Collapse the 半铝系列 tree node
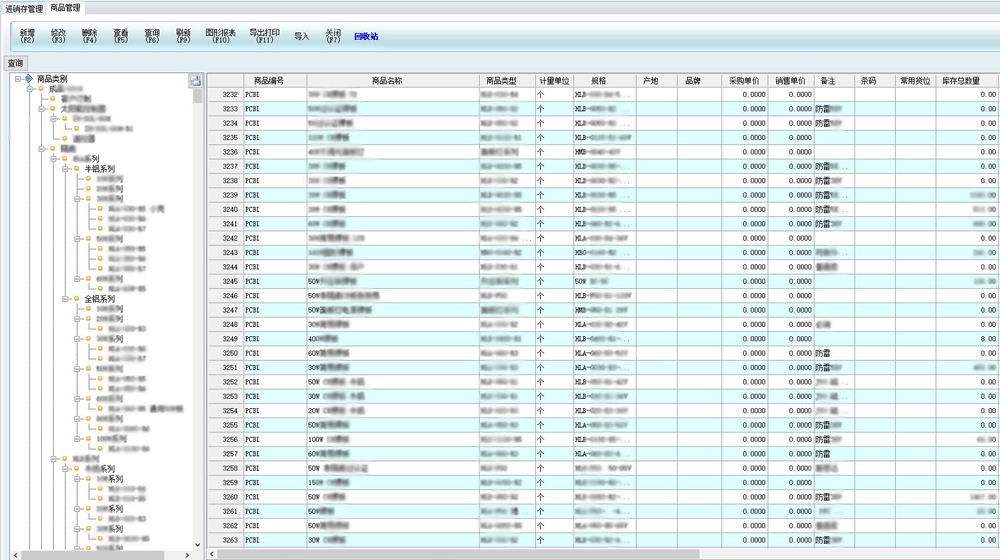Screen dimensions: 1000x560 65,169
